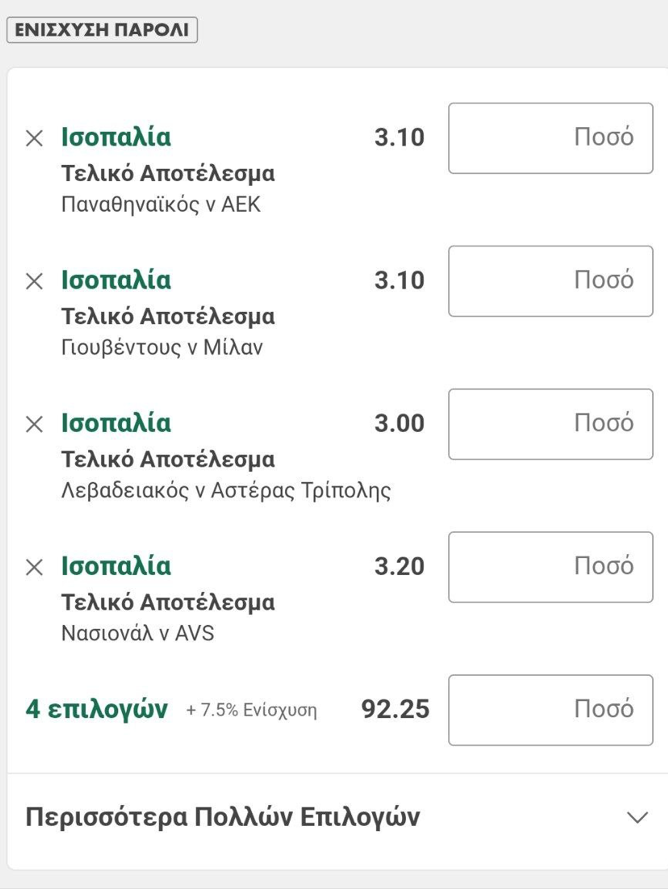Viewport: 668px width, 889px height.
Task: Focus the 4 επιλογών parlay stake field
Action: pyautogui.click(x=551, y=709)
